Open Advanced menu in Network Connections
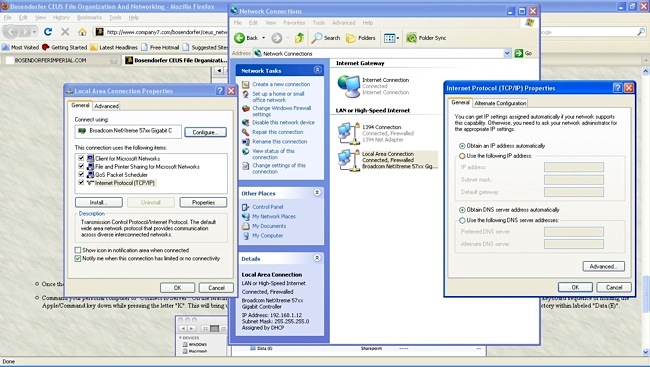Viewport: 650px width, 367px height. (344, 23)
